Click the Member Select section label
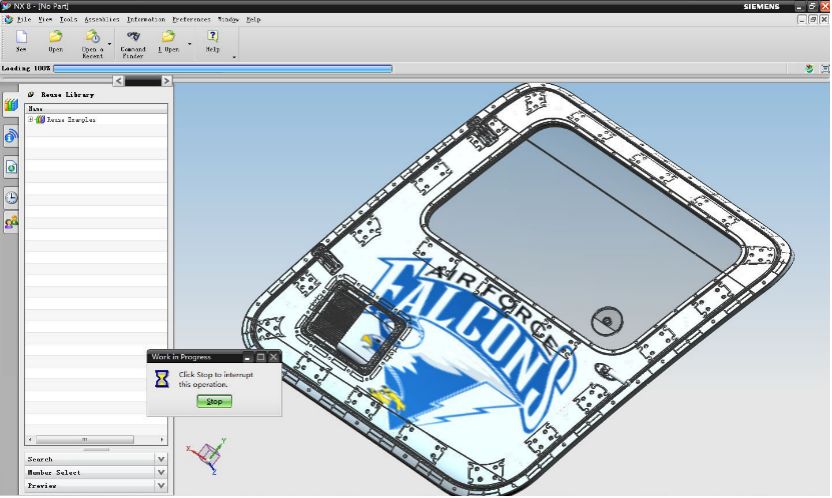 (x=54, y=472)
